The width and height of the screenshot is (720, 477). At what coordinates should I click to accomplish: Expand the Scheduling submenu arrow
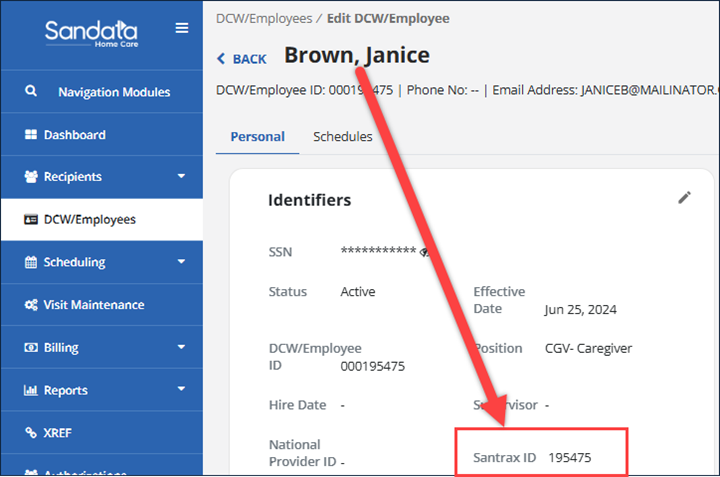click(x=181, y=262)
